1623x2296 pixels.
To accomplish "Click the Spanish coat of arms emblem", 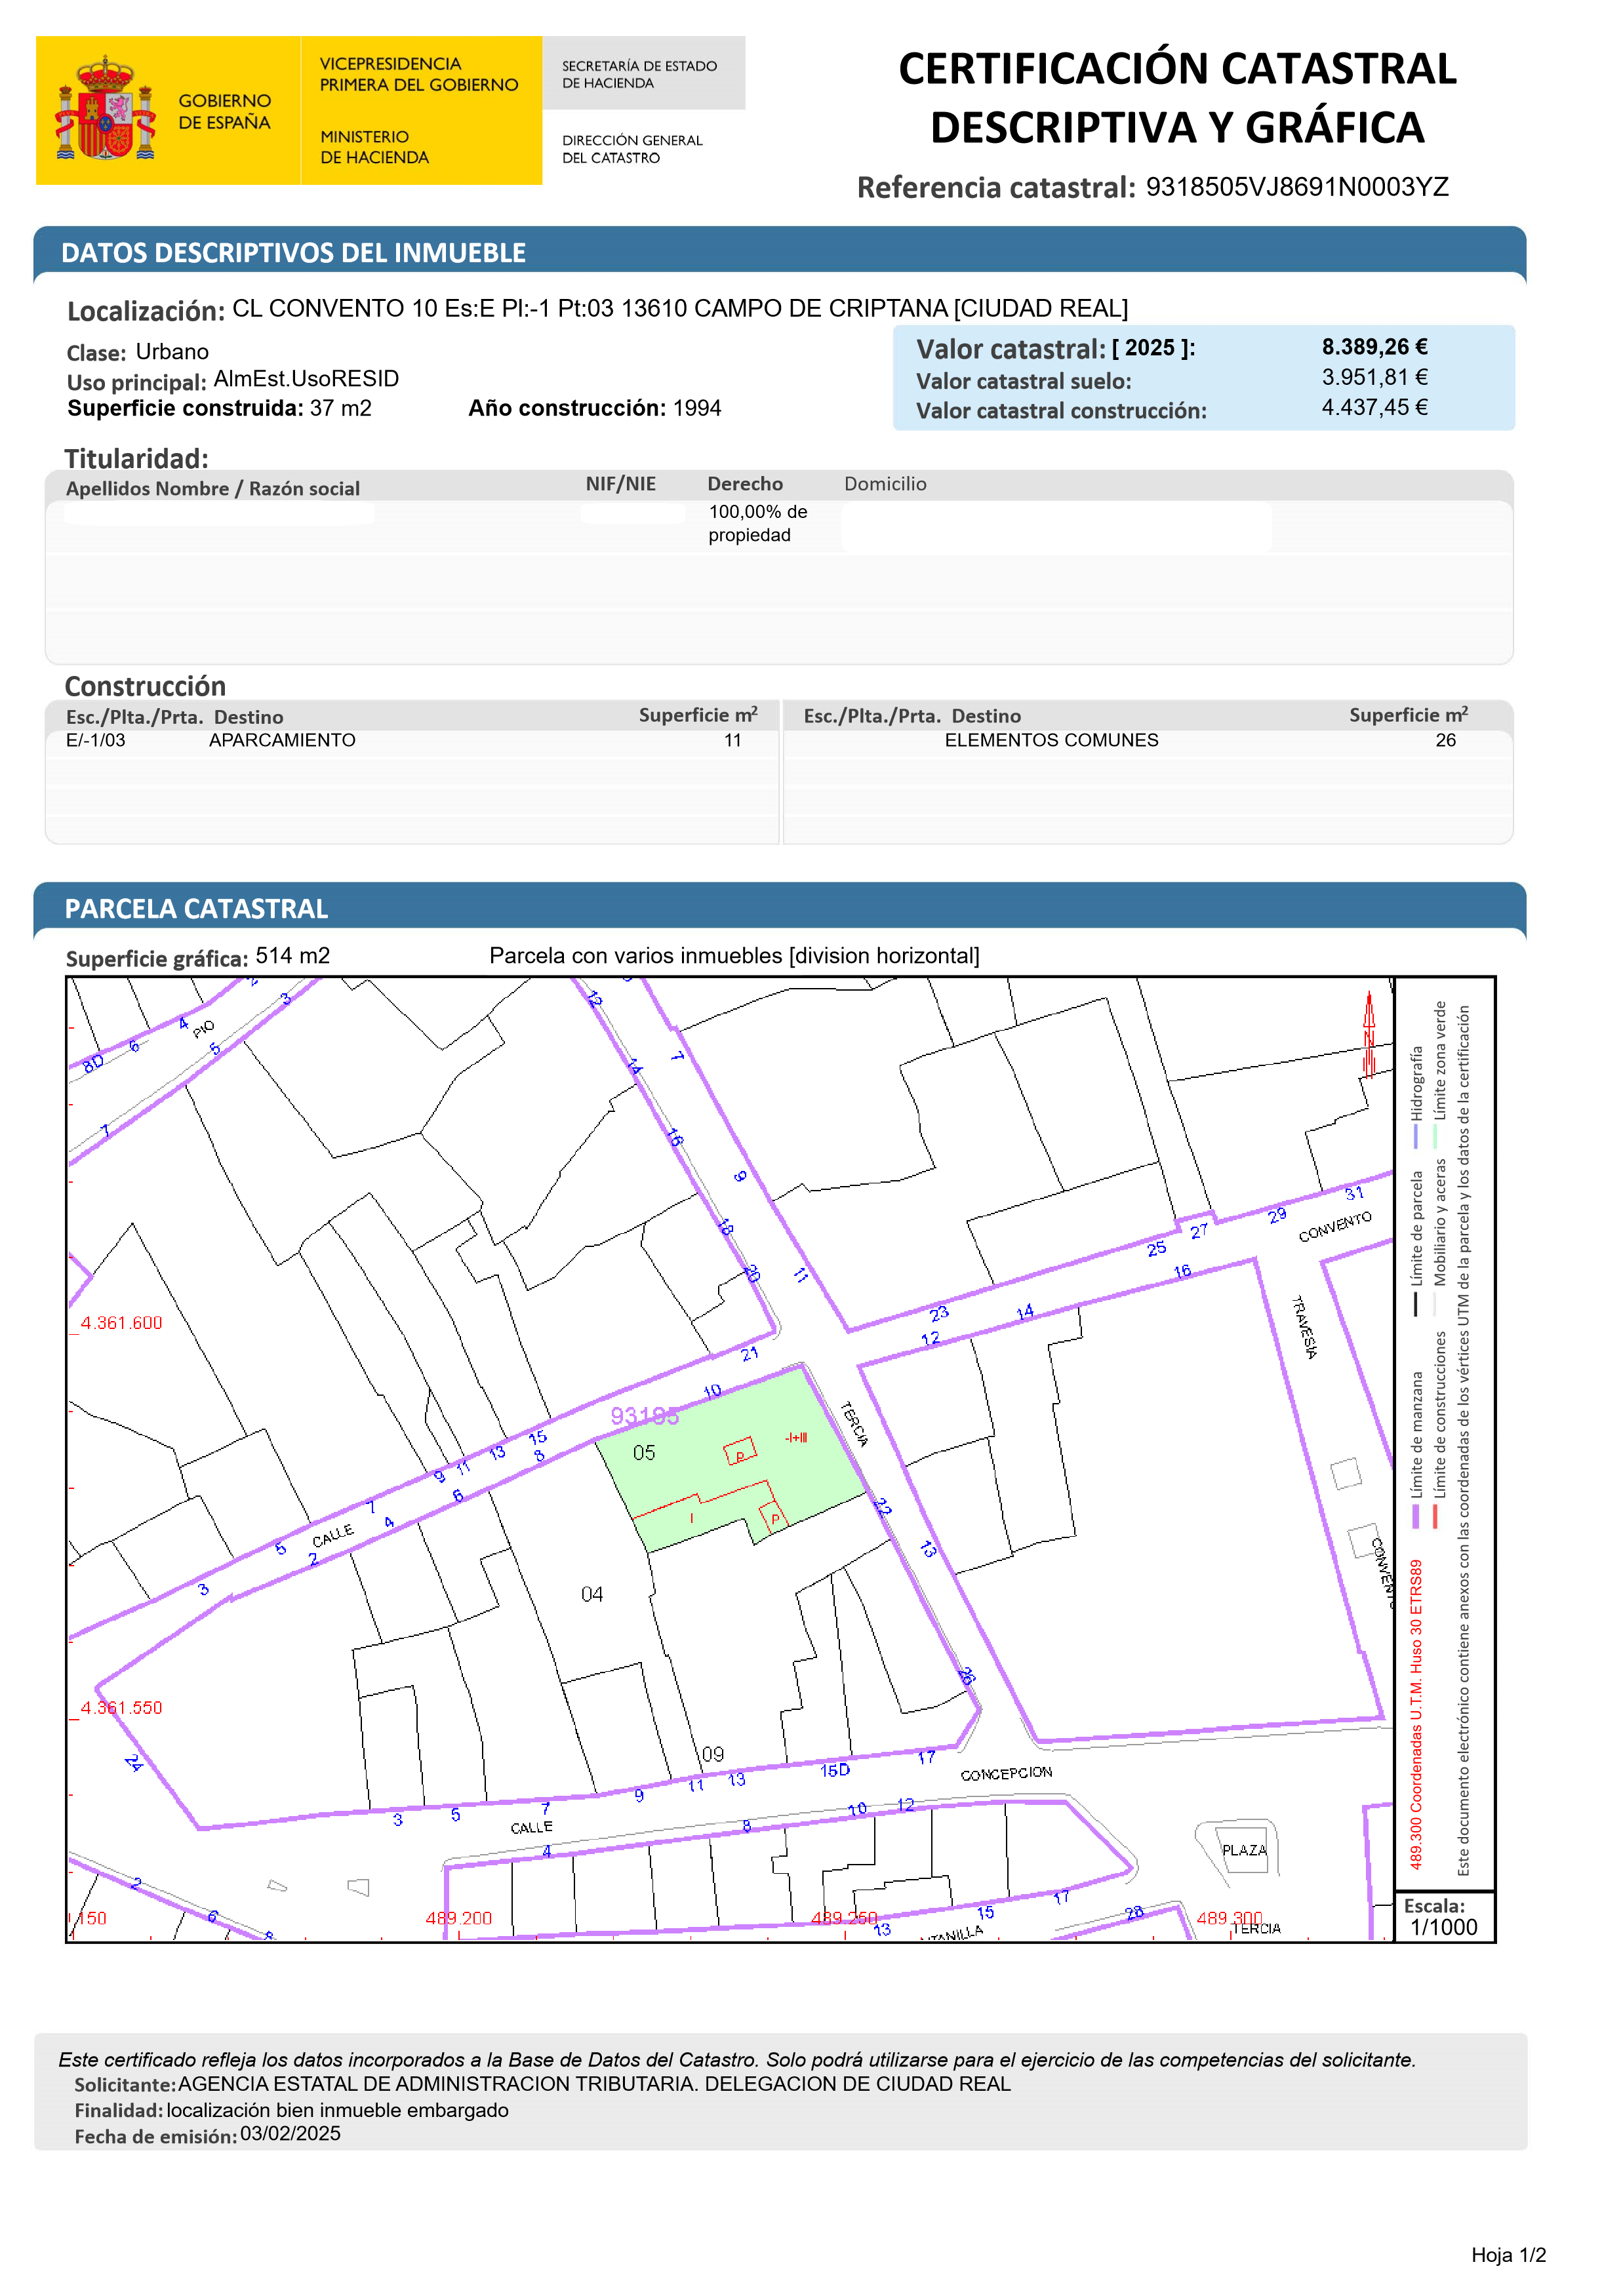I will [105, 109].
